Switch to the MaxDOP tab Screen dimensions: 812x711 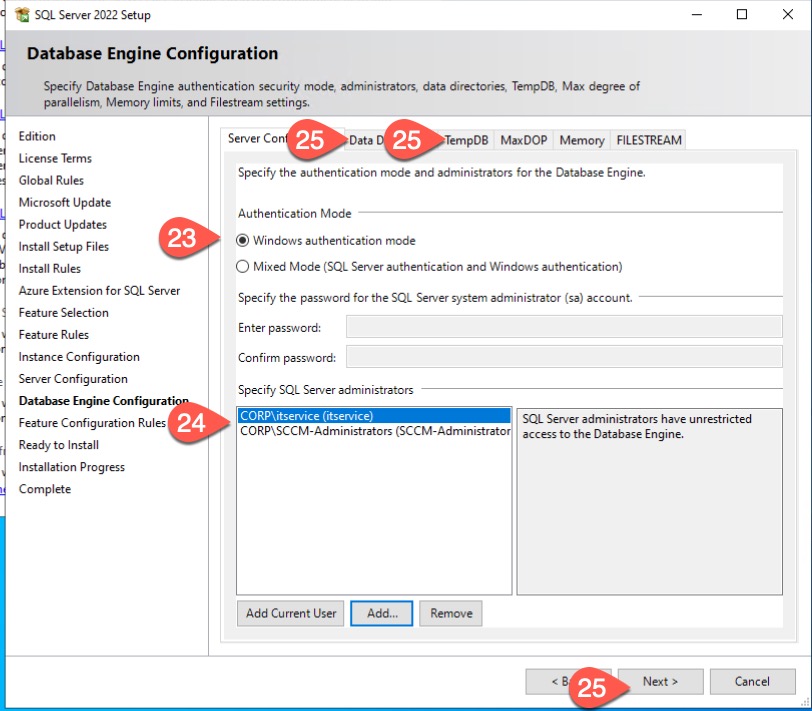click(523, 141)
